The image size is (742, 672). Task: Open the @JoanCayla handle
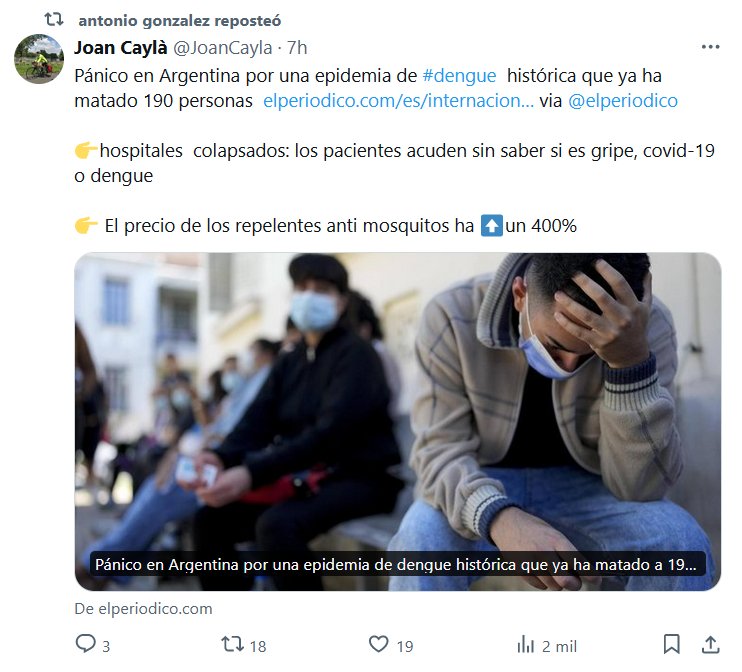(x=222, y=48)
